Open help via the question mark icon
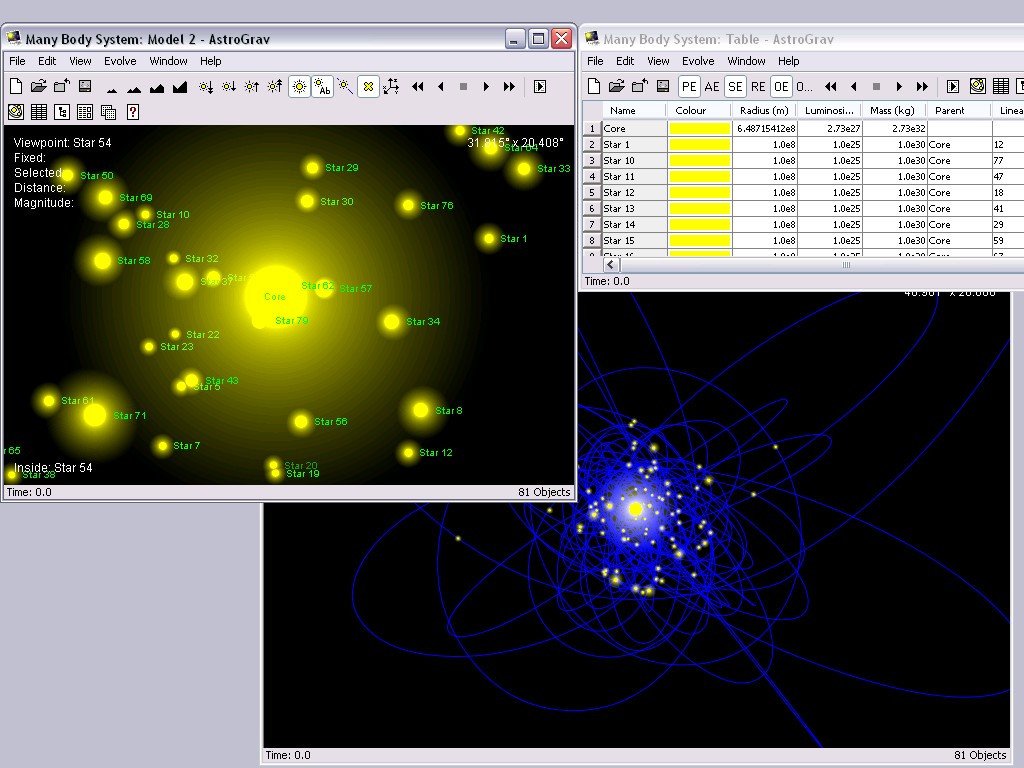This screenshot has width=1024, height=768. [x=133, y=112]
